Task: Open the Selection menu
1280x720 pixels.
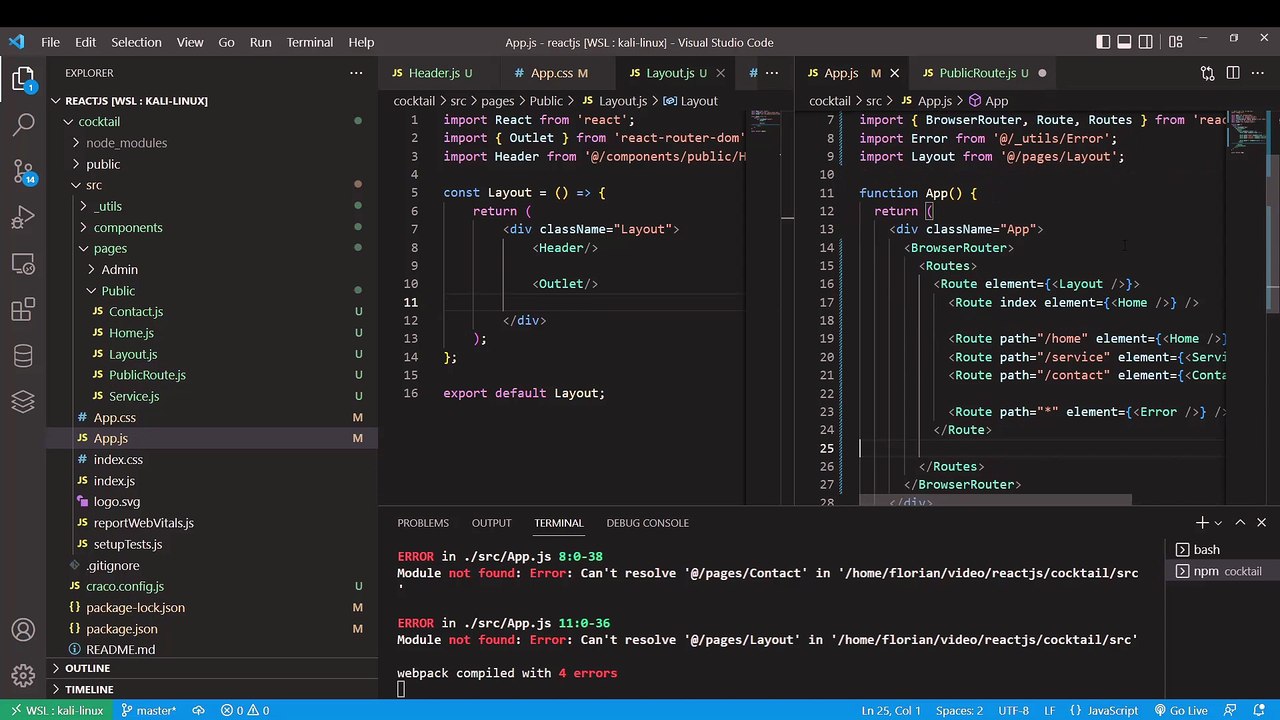Action: (136, 42)
